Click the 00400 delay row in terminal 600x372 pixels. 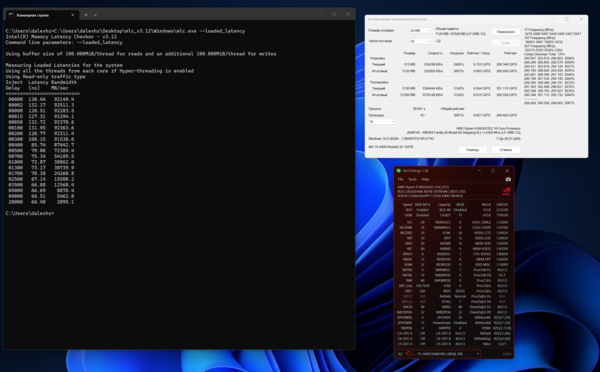click(41, 145)
